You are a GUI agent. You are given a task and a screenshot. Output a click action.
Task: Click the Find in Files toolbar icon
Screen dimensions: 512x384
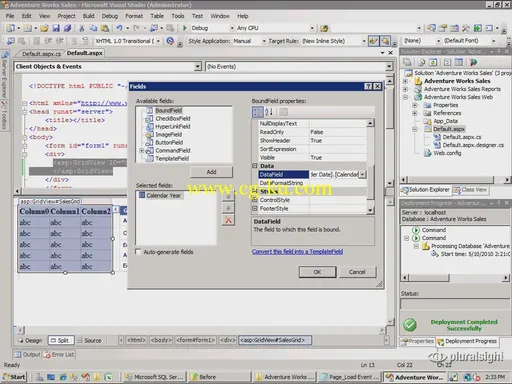(x=324, y=28)
